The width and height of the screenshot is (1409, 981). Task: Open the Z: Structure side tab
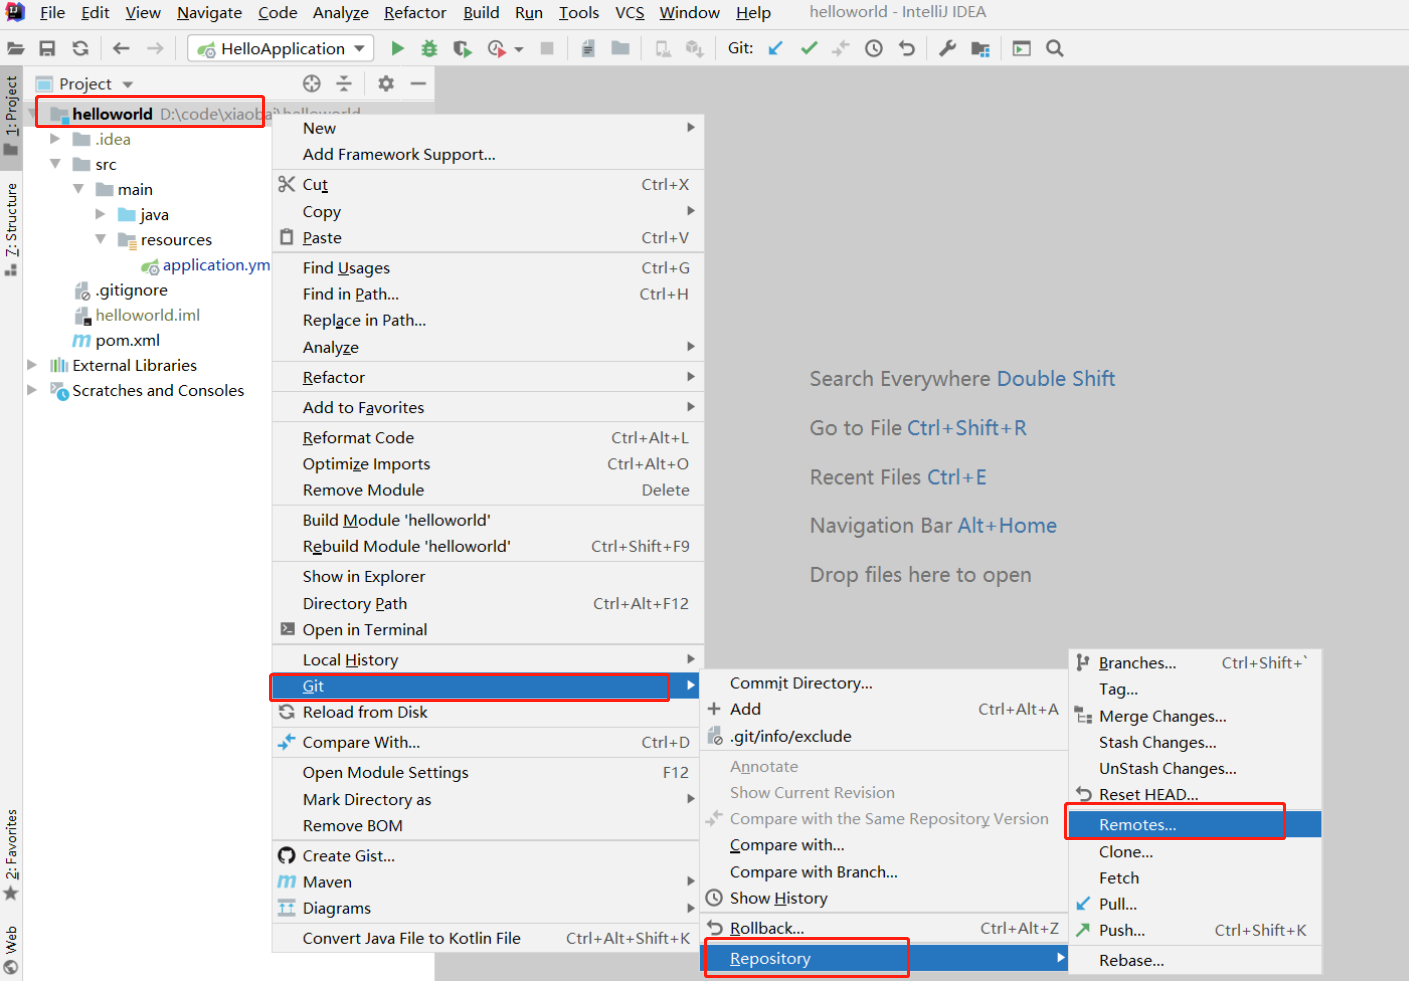(x=11, y=229)
